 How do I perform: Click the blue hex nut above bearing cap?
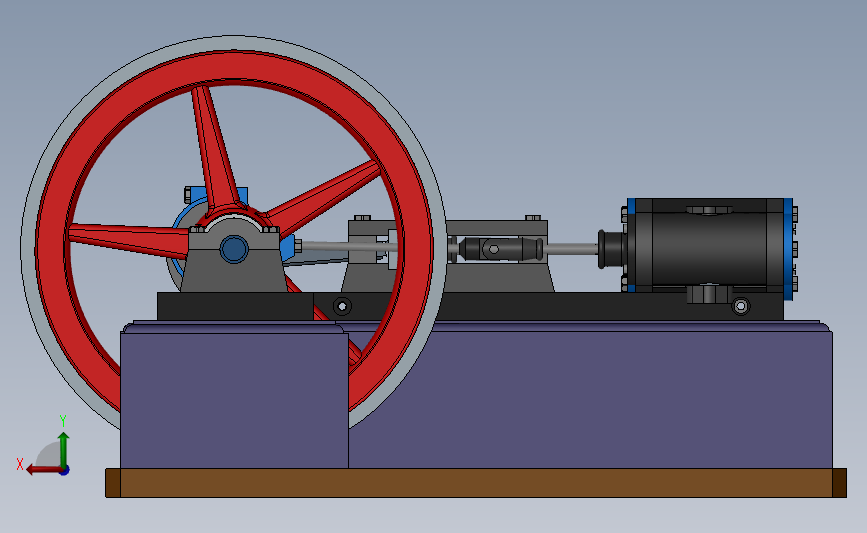[x=188, y=195]
